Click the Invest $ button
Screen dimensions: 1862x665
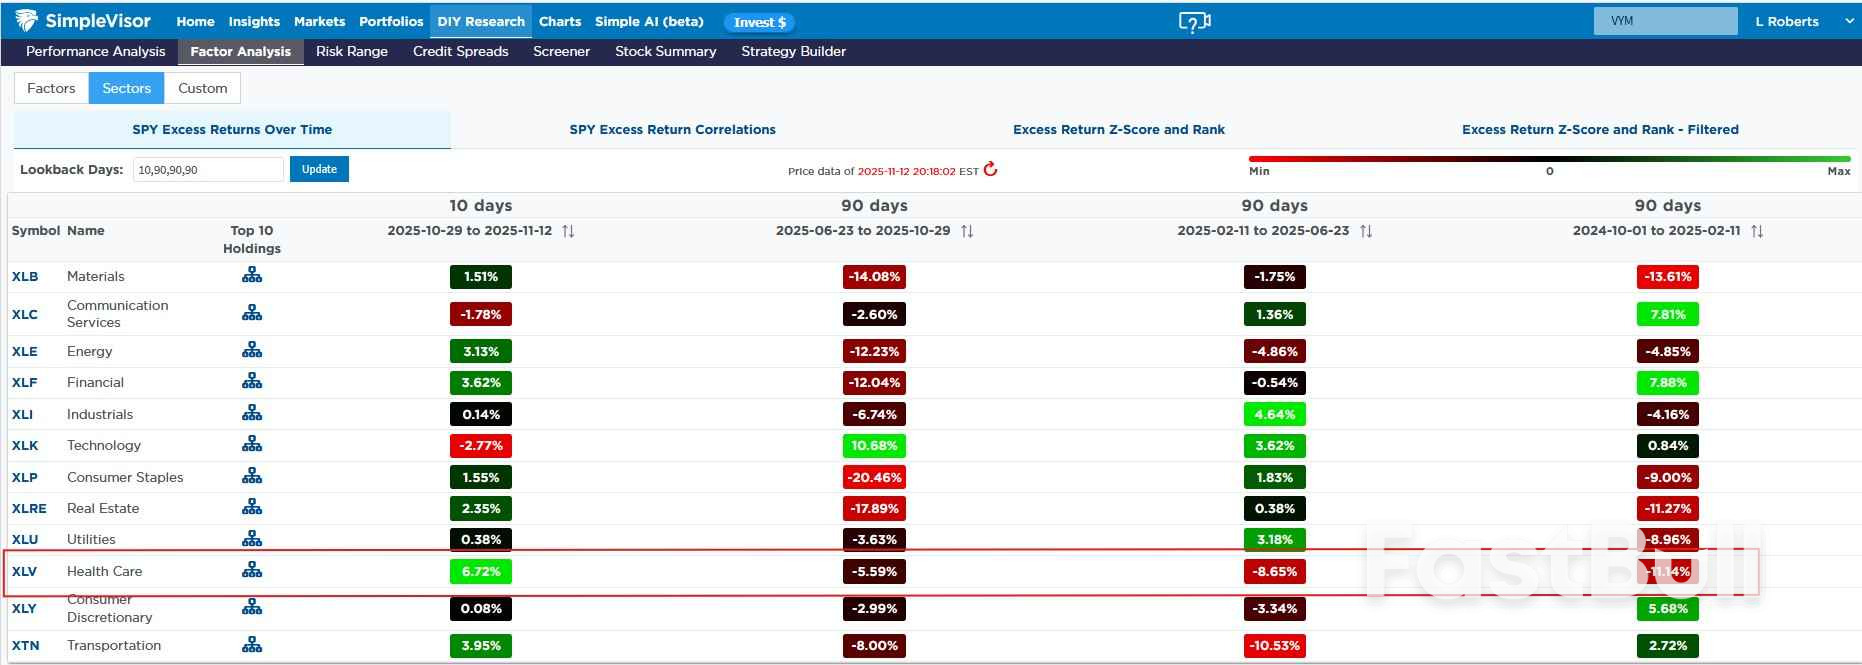pyautogui.click(x=760, y=22)
